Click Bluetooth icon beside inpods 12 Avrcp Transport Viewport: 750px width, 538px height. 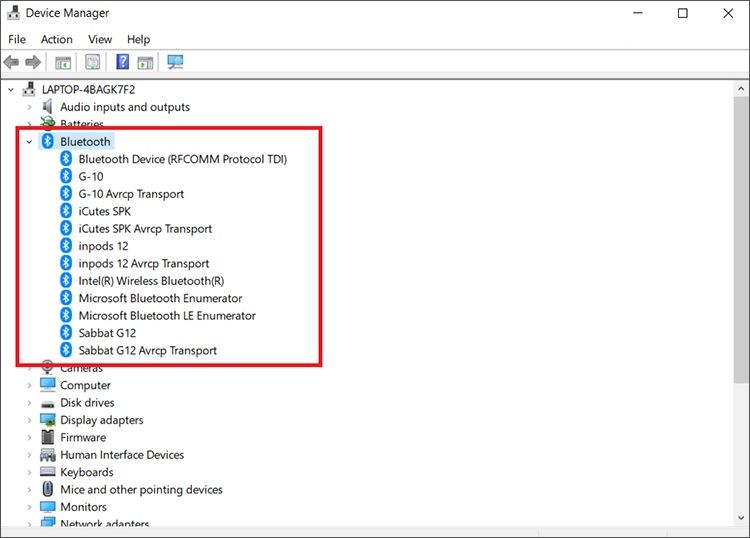click(x=66, y=263)
